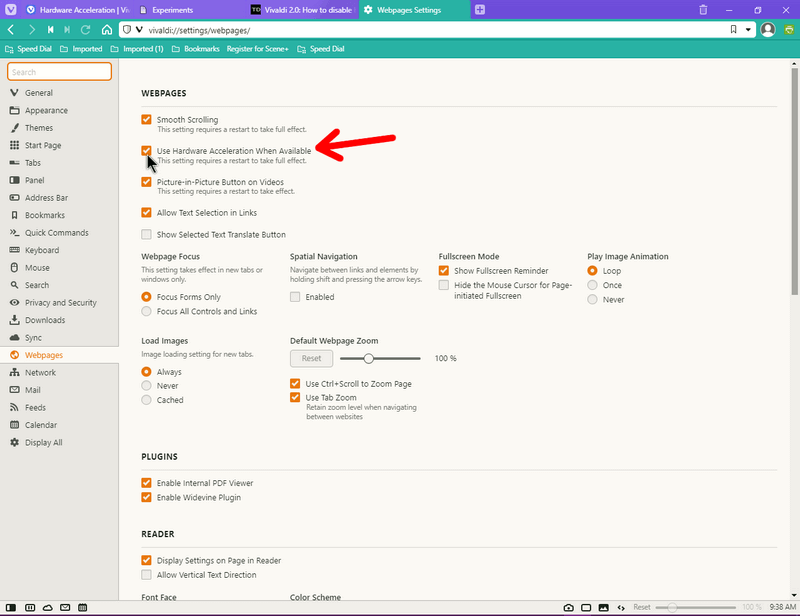Click the tab tiling status bar icon

(30, 607)
